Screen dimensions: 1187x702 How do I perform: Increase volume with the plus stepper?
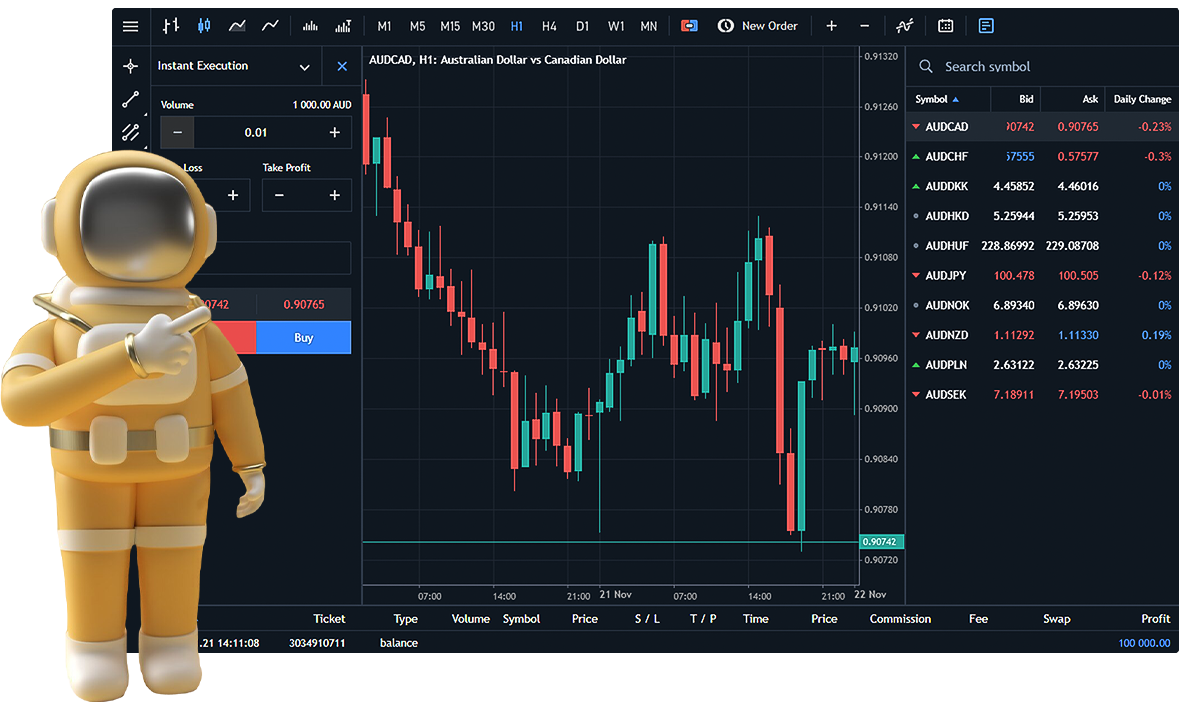coord(334,132)
